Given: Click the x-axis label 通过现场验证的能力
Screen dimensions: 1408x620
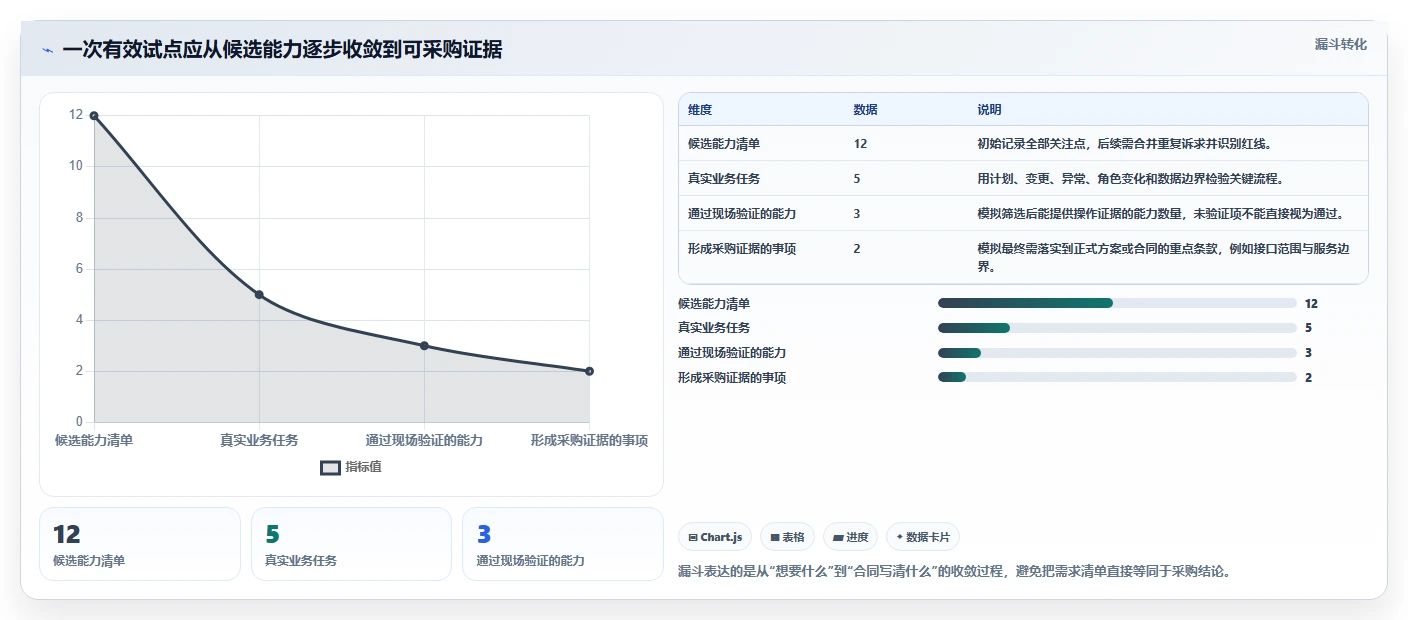Looking at the screenshot, I should (x=424, y=441).
